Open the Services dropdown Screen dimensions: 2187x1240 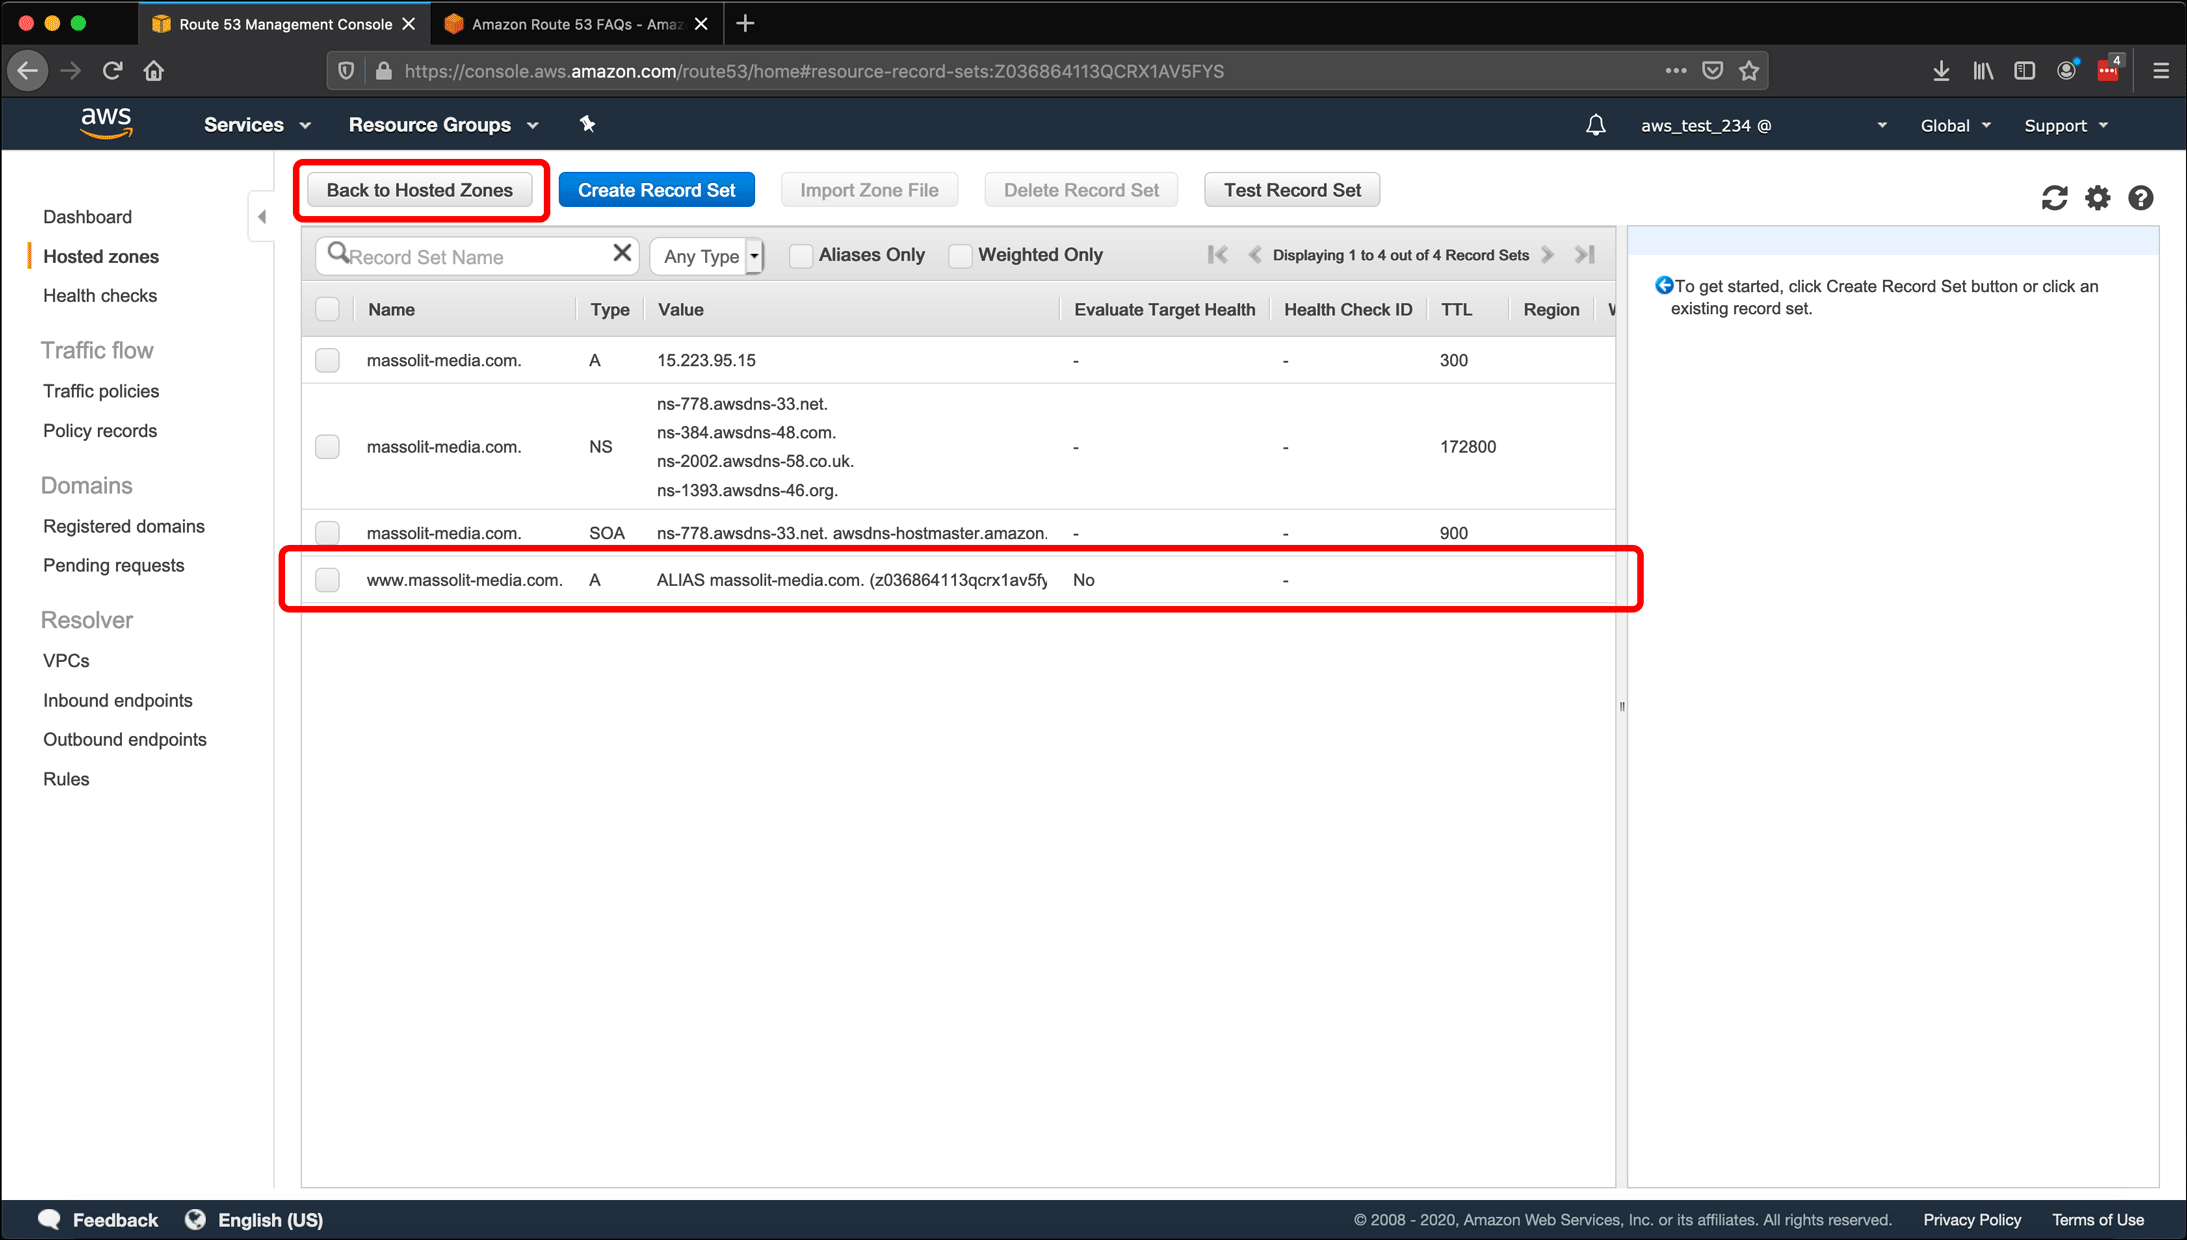tap(258, 125)
